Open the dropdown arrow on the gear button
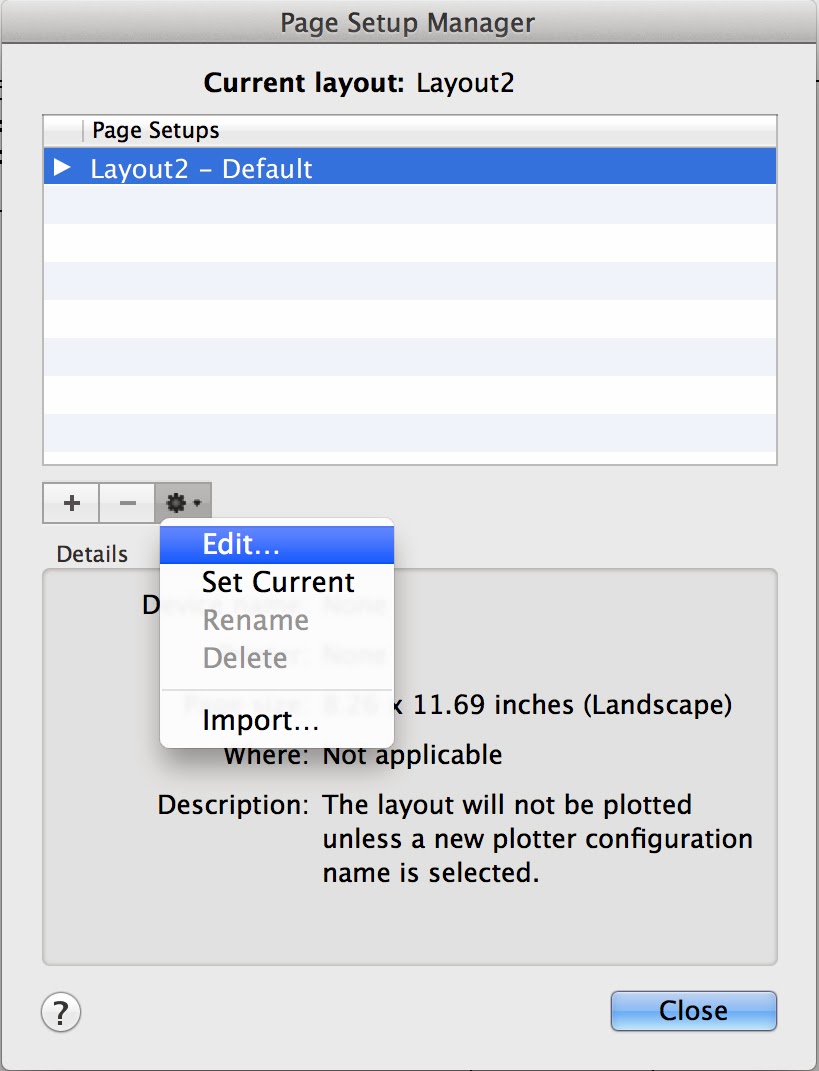 [197, 503]
